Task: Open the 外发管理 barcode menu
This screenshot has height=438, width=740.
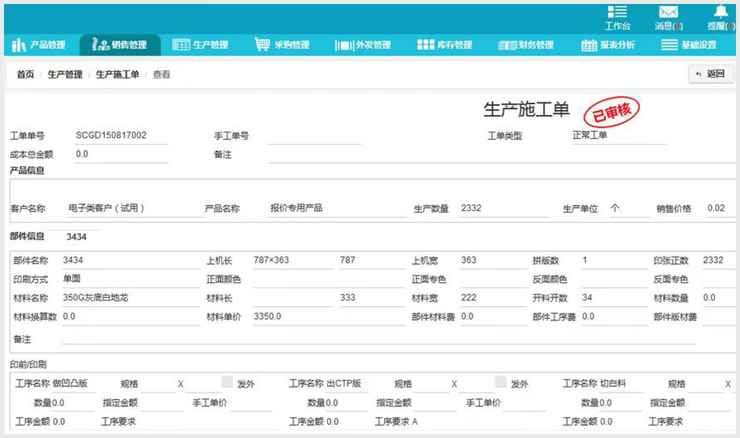Action: [x=365, y=45]
